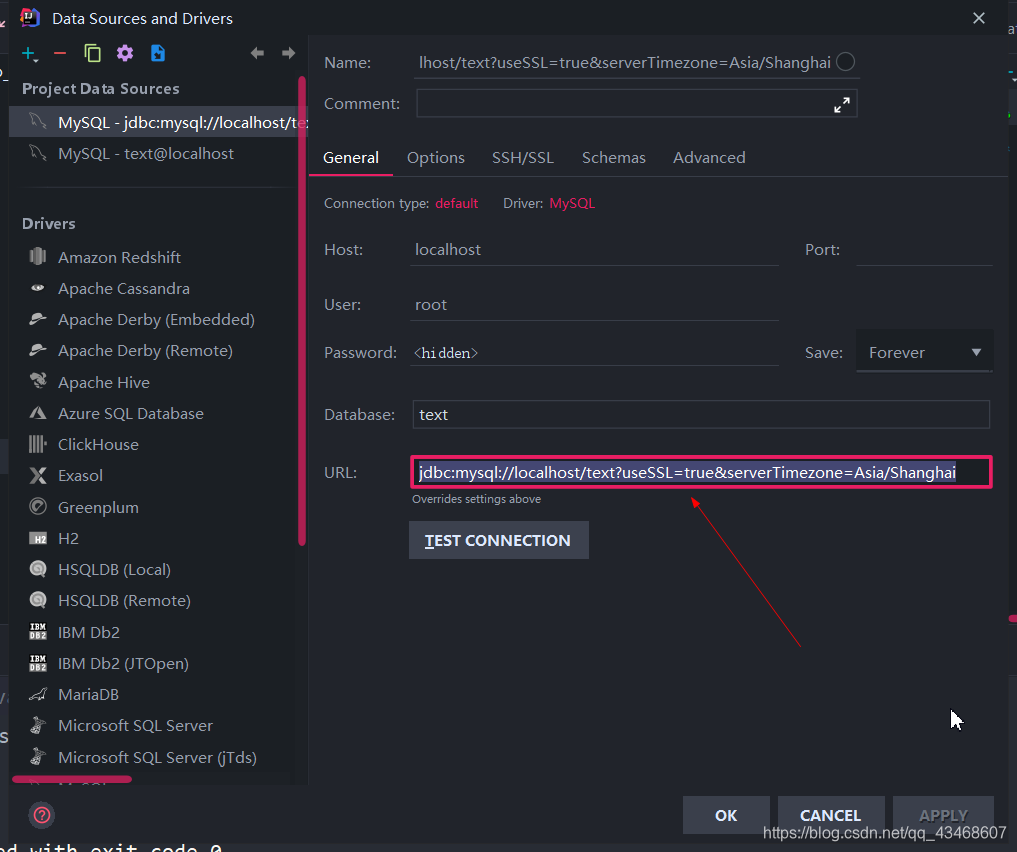Image resolution: width=1017 pixels, height=852 pixels.
Task: Click the data sources list vertical scrollbar
Action: point(302,311)
